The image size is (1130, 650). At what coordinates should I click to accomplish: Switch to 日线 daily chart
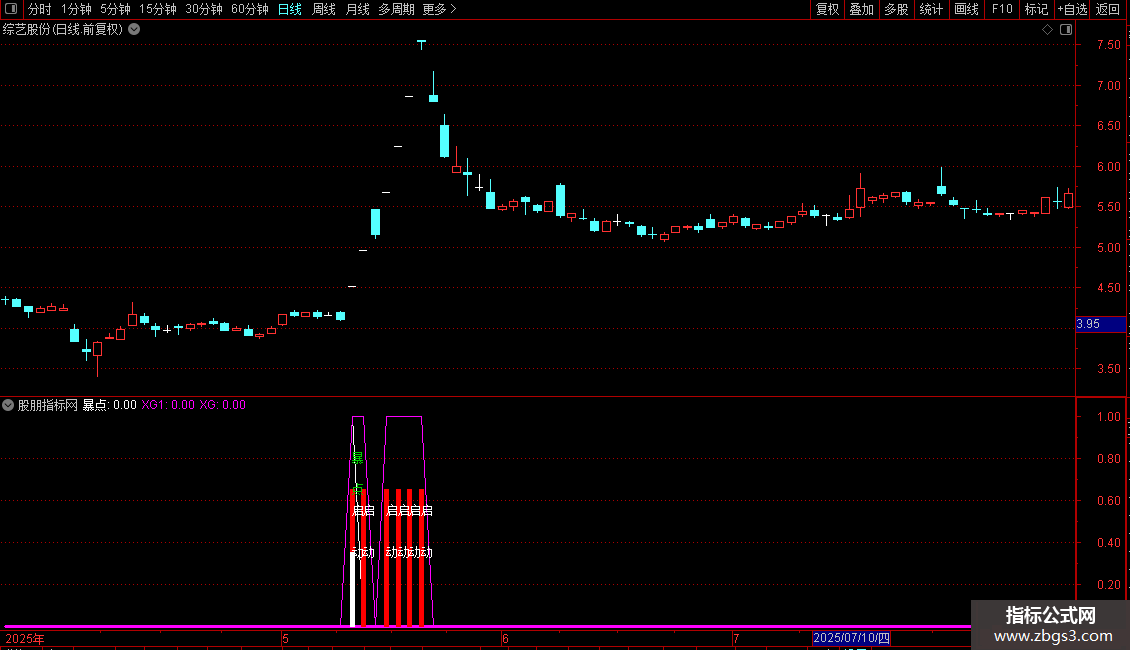coord(290,9)
